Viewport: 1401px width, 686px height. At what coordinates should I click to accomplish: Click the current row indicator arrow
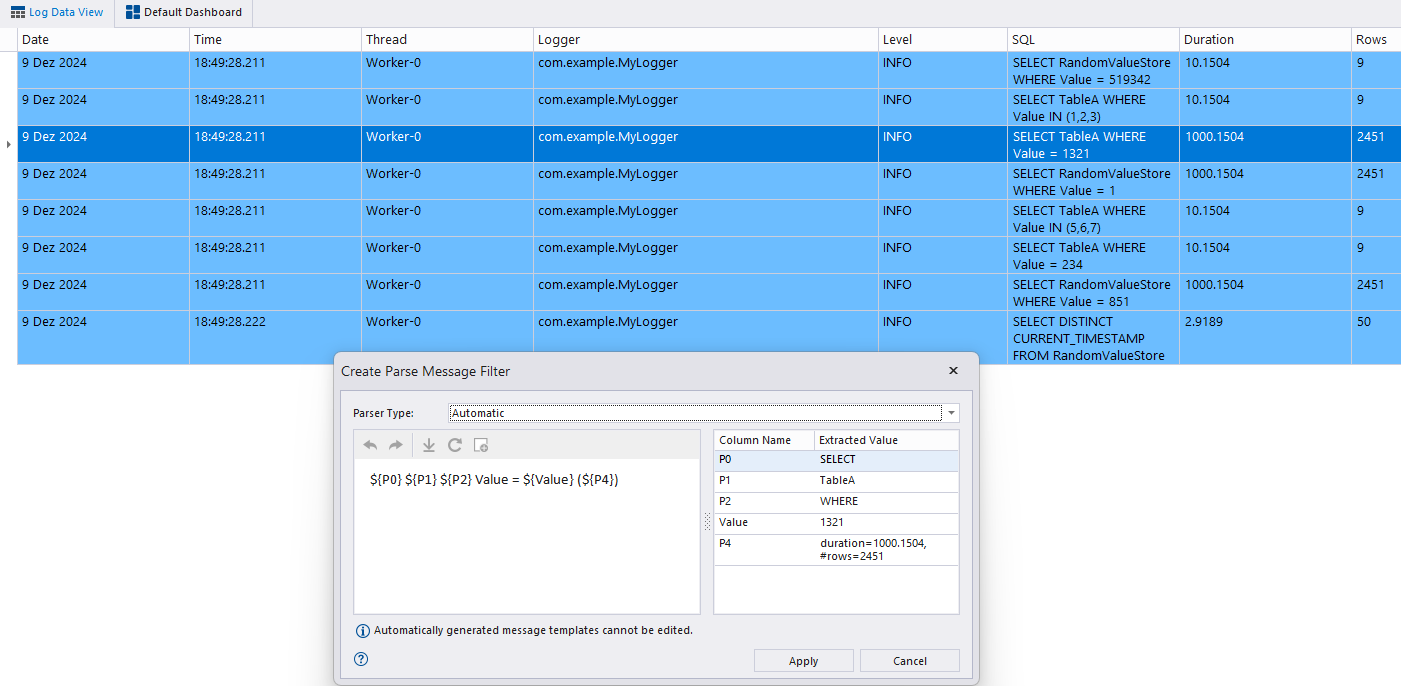[8, 145]
